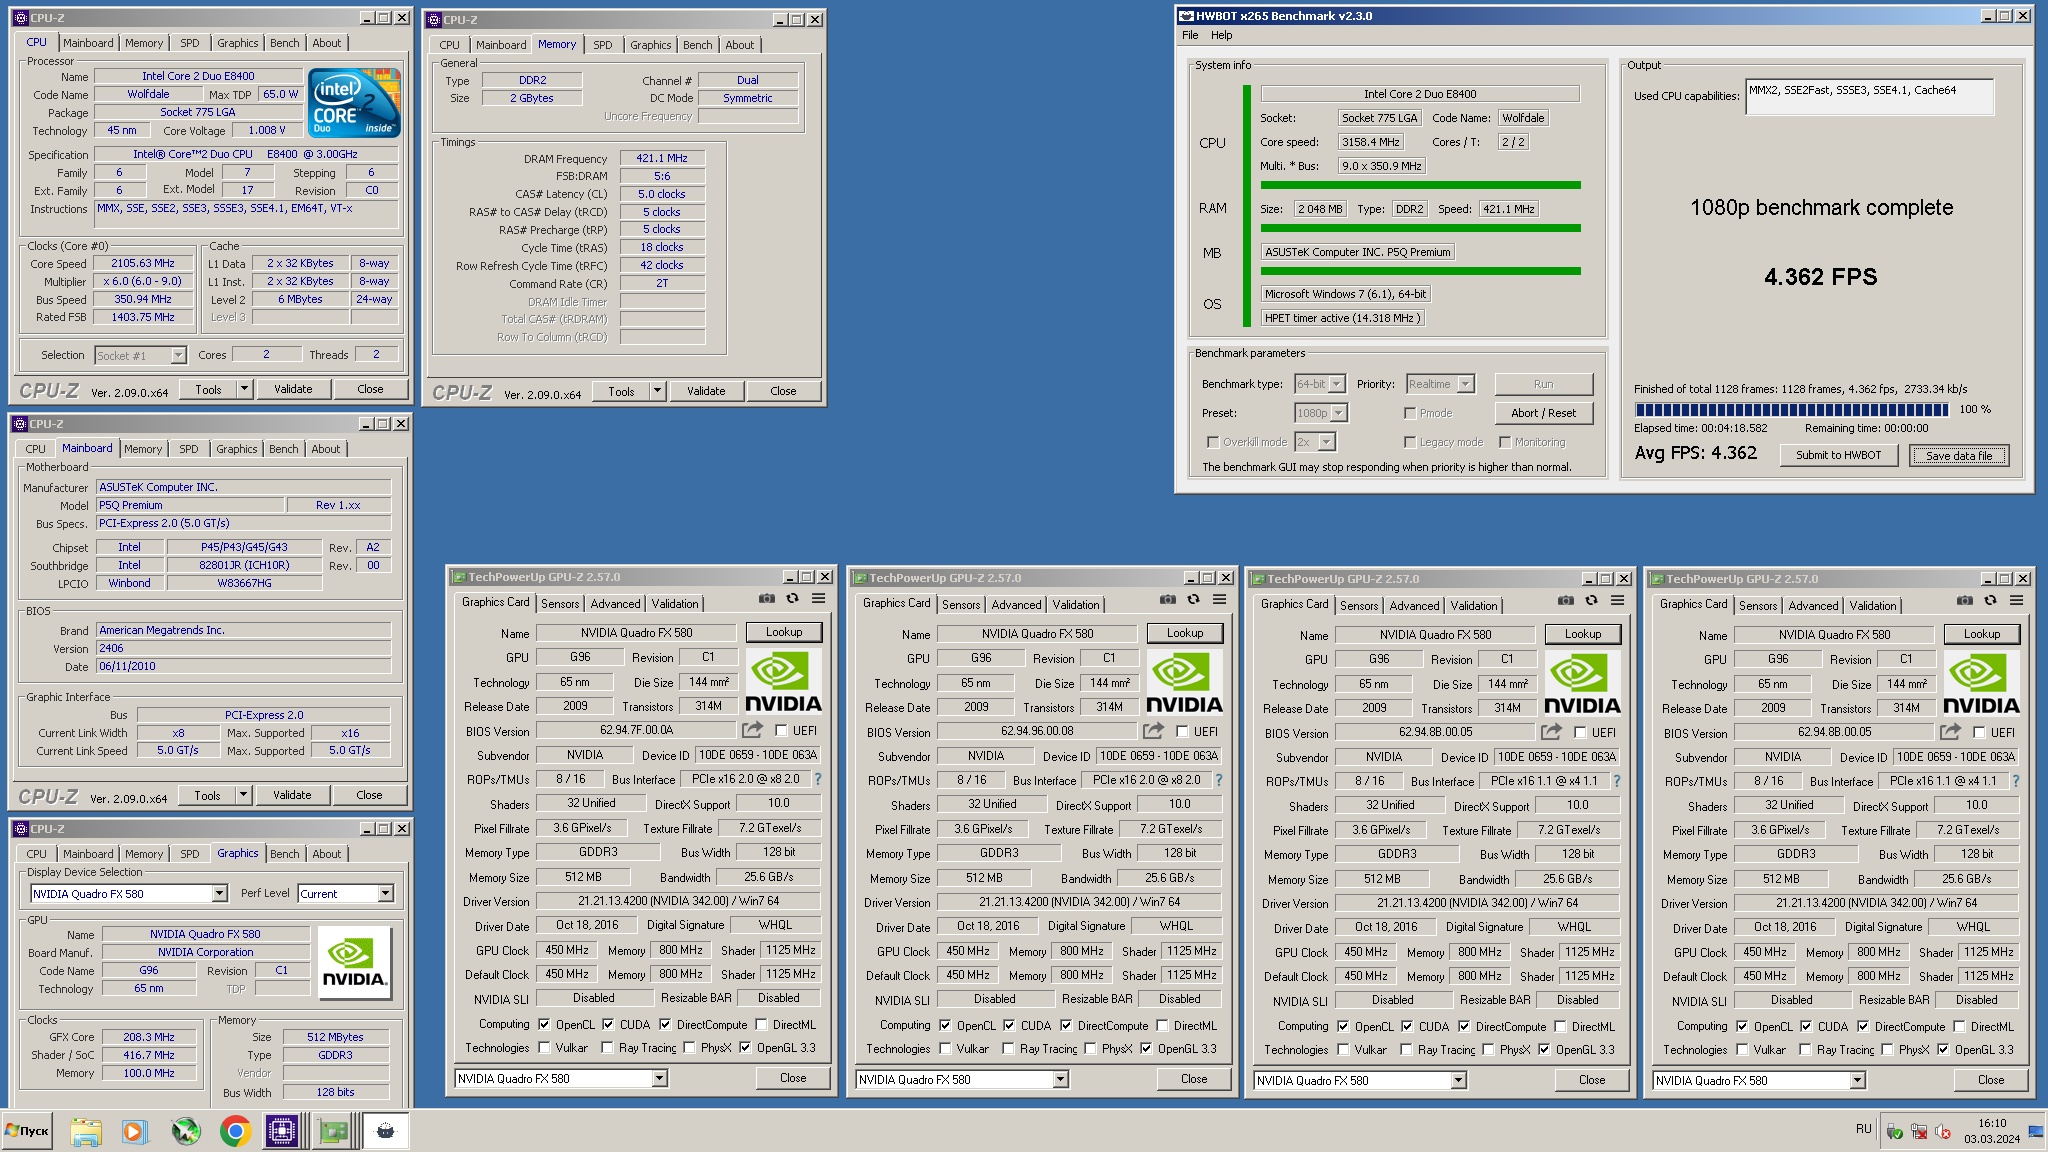Click the Intel Core 2 Duo logo in CPU-Z
2048x1152 pixels.
tap(354, 102)
